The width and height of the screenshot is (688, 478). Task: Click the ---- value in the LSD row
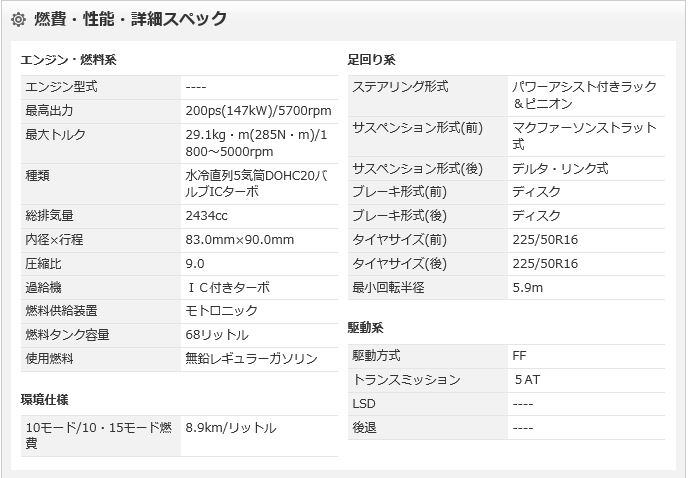(x=523, y=404)
